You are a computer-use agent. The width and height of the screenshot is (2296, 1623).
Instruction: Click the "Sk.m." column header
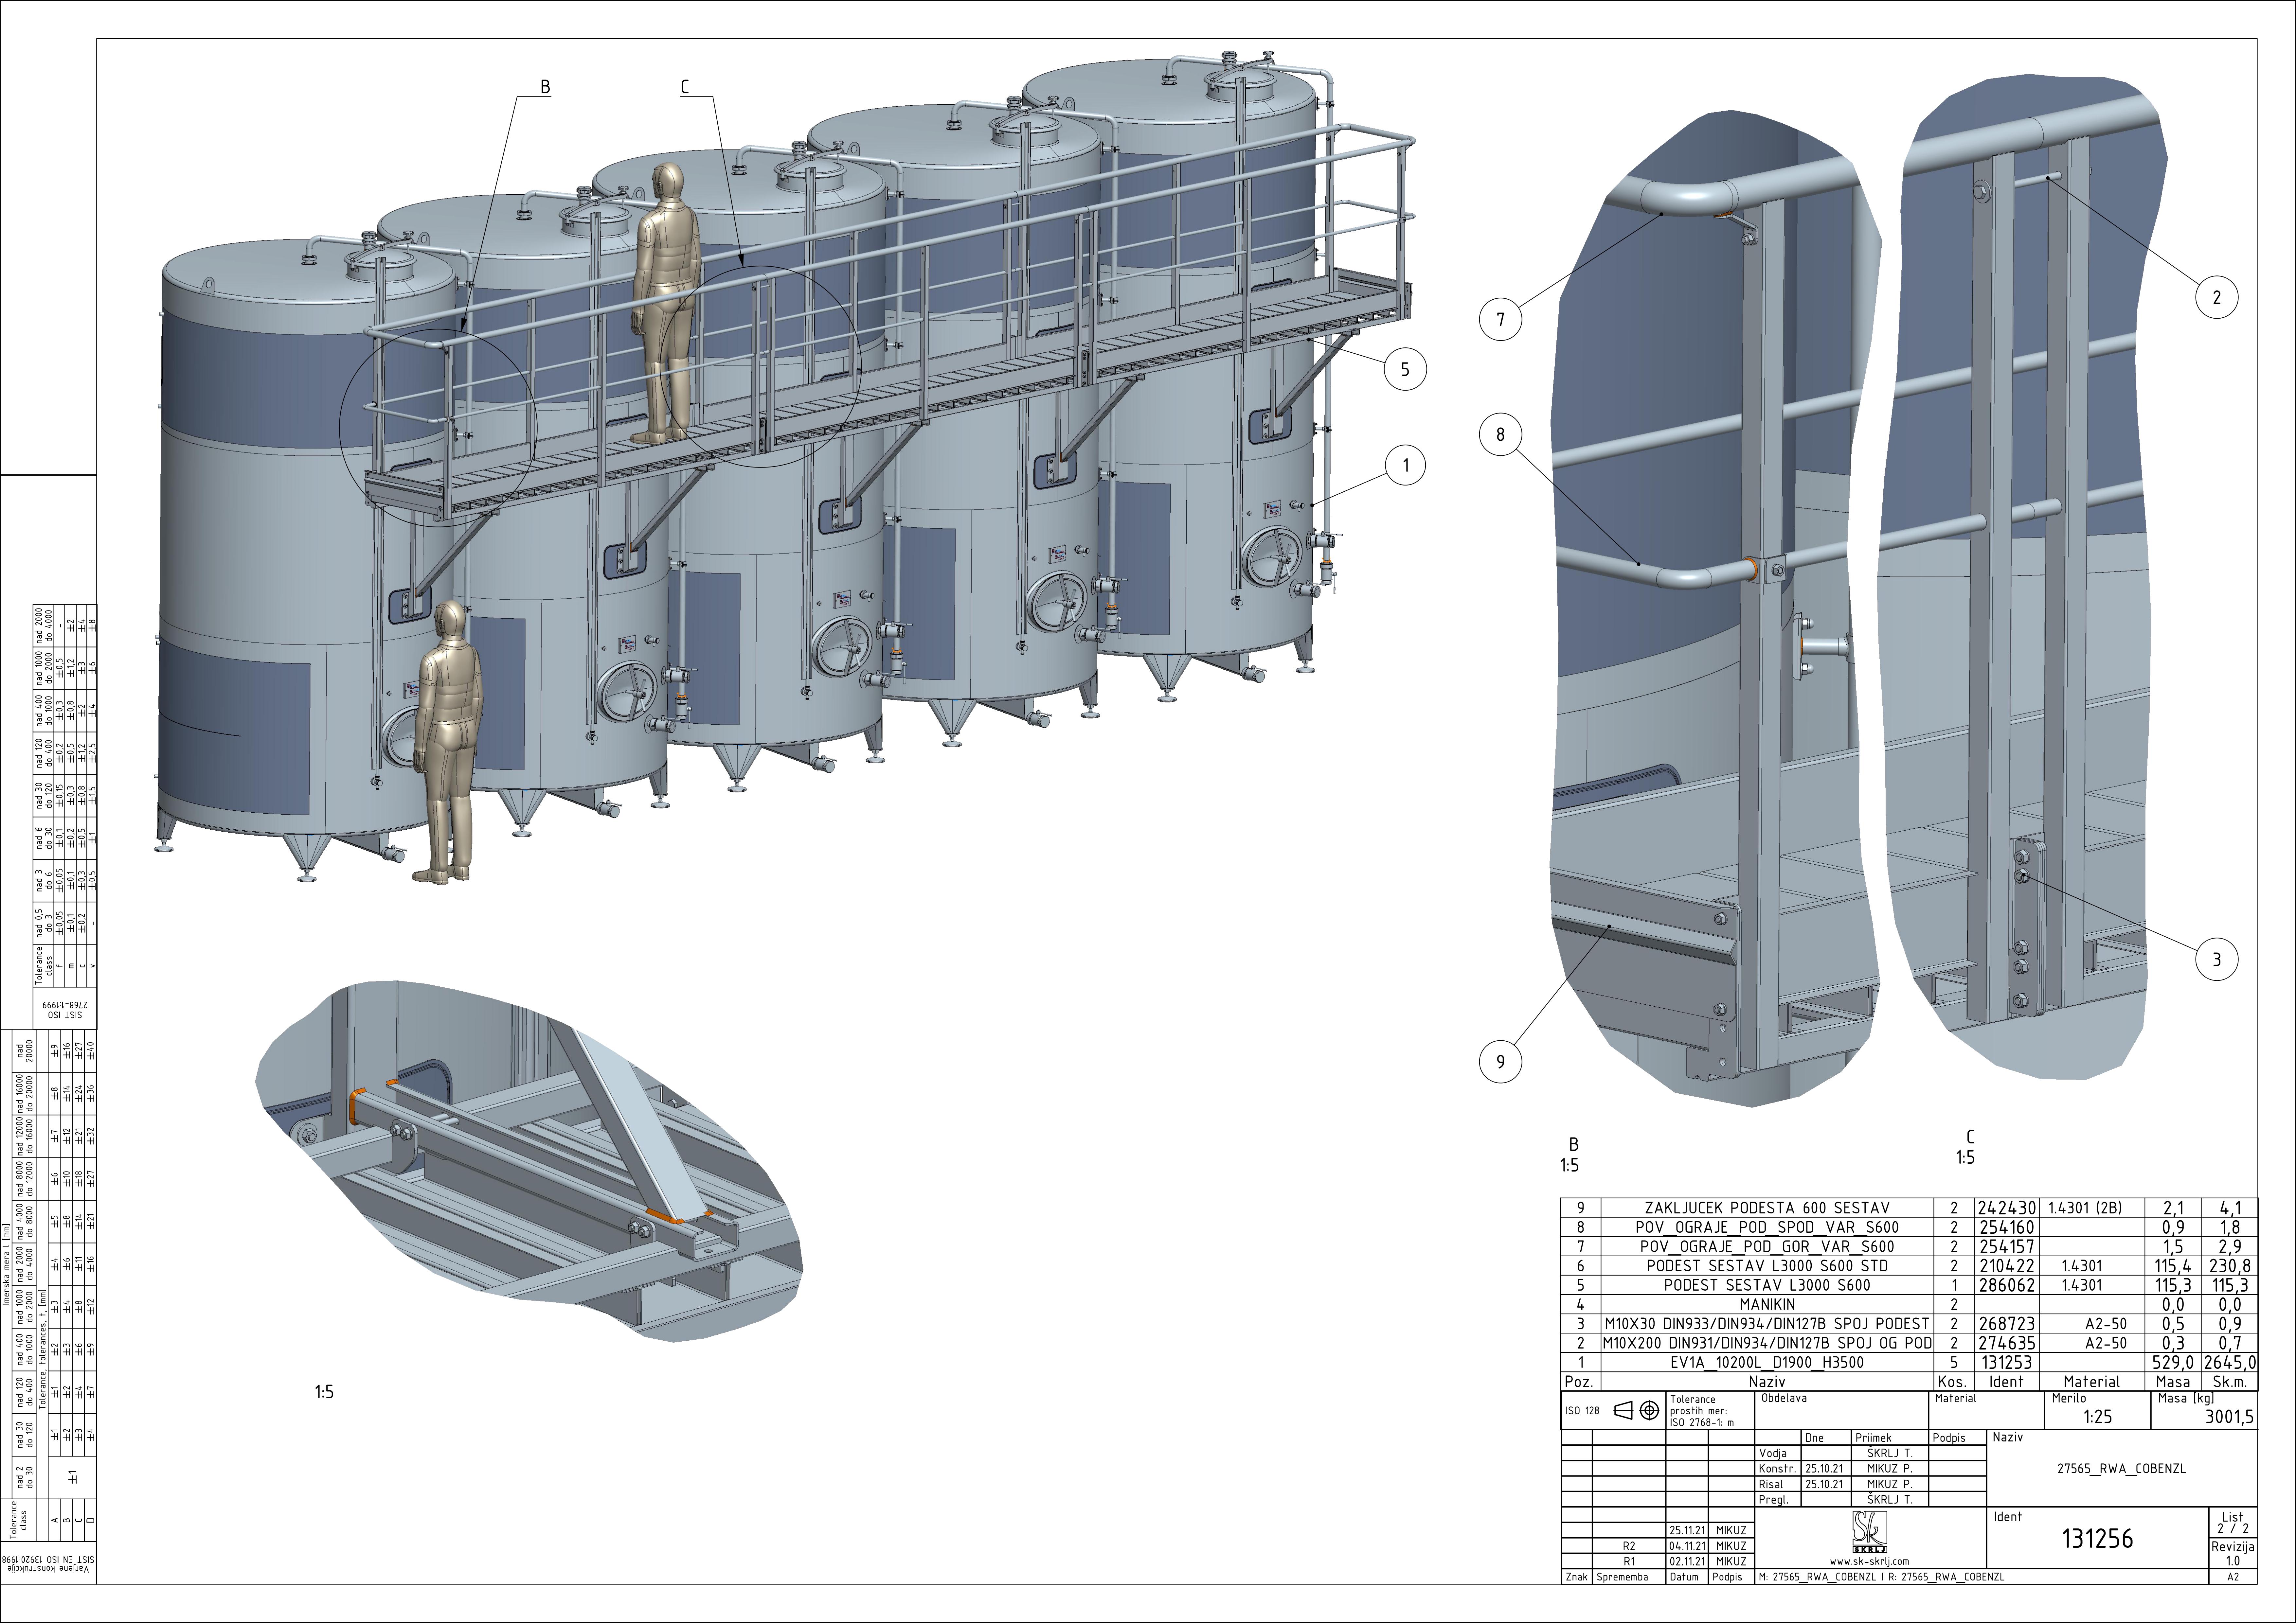2230,1382
